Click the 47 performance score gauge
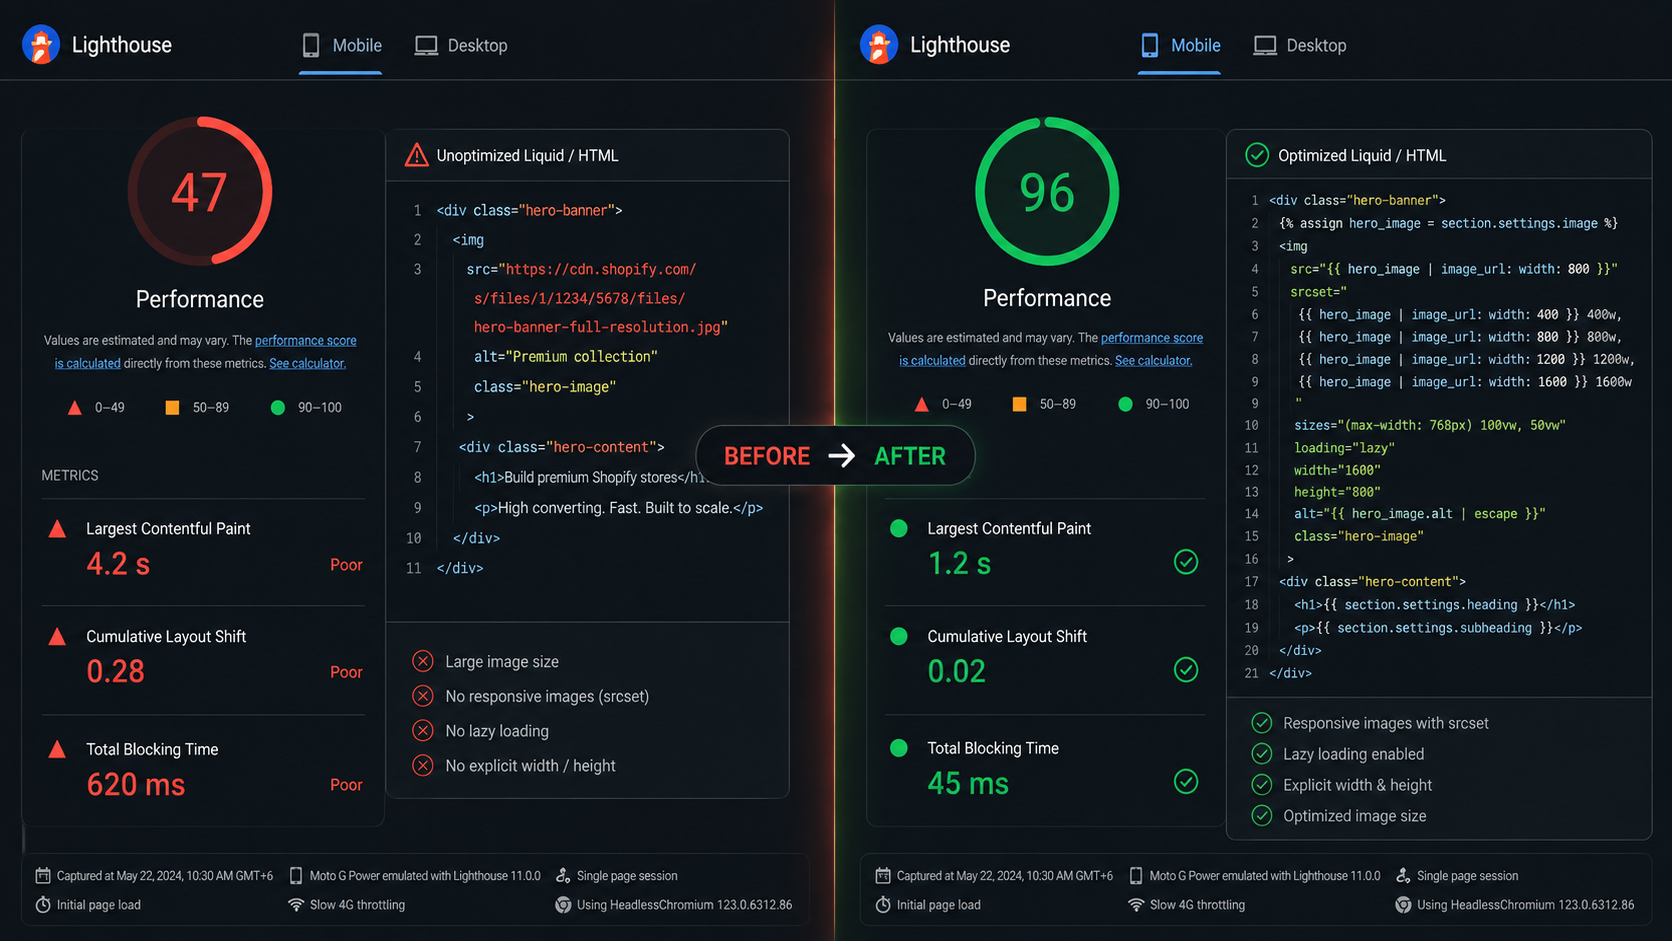Image resolution: width=1672 pixels, height=941 pixels. coord(200,191)
